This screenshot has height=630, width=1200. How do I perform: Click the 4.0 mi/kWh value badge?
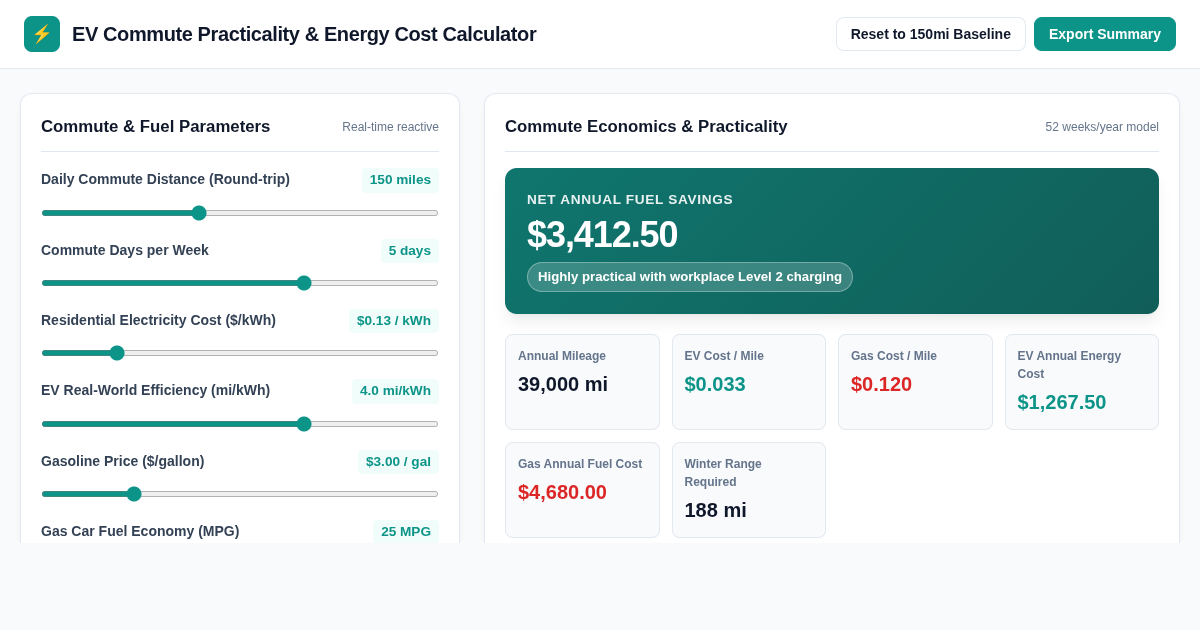pyautogui.click(x=395, y=391)
